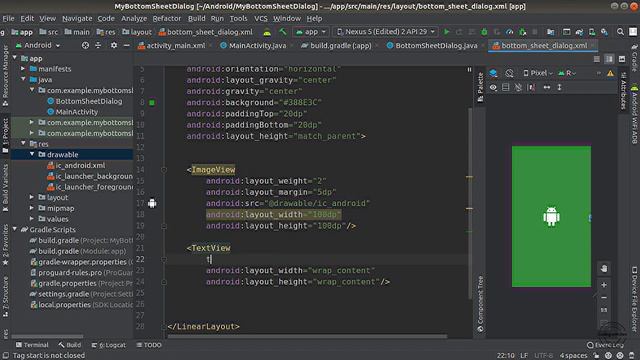Click the Android head icon left of hammer
The height and width of the screenshot is (360, 640).
coord(267,32)
